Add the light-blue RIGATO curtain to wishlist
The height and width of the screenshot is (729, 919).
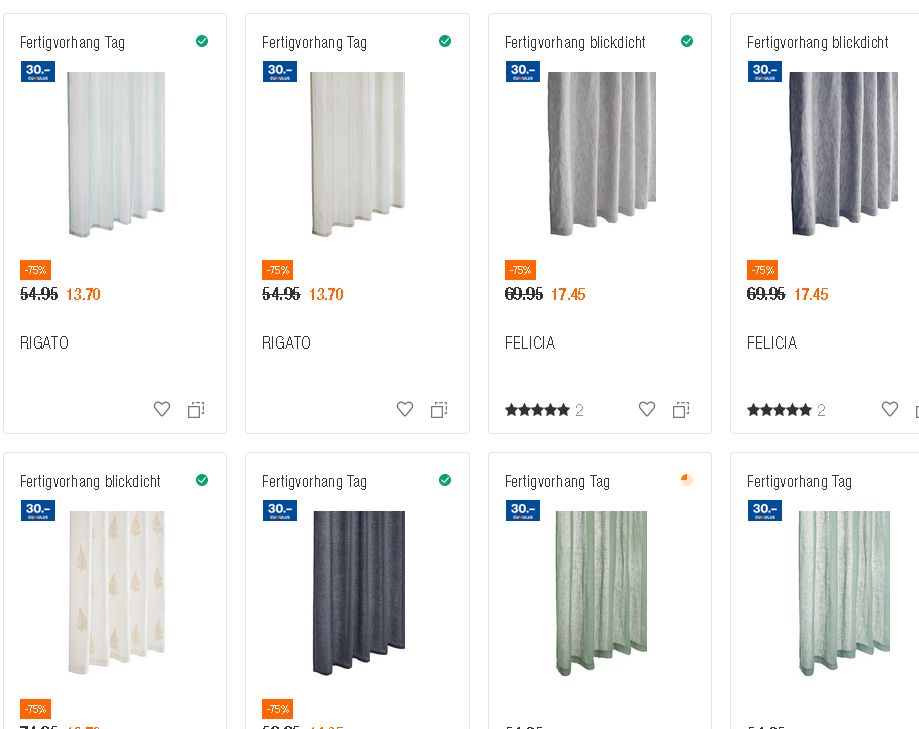[162, 409]
